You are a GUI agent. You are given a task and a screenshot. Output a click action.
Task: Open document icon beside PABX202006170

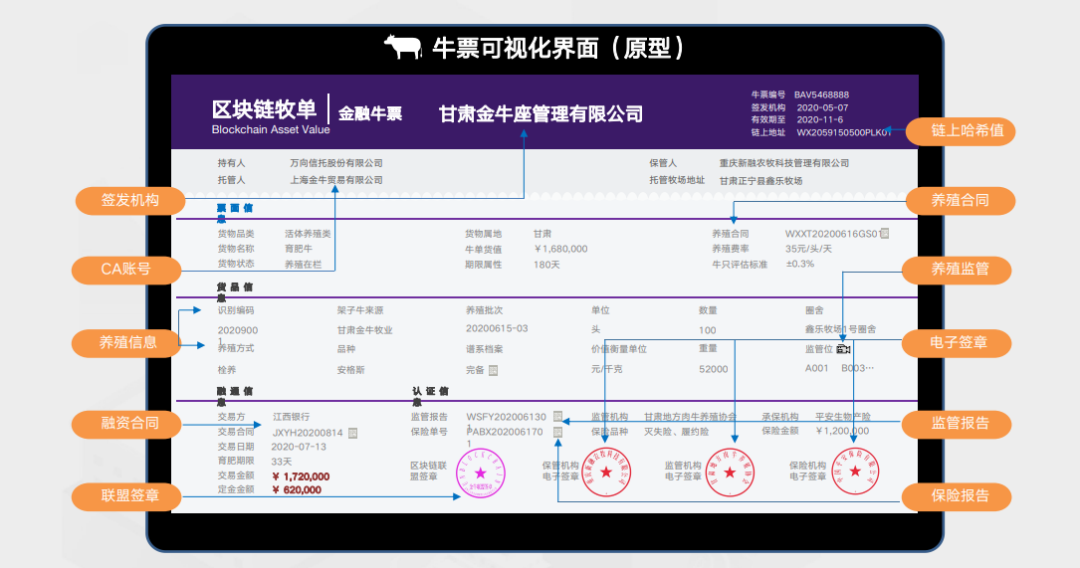[x=558, y=432]
